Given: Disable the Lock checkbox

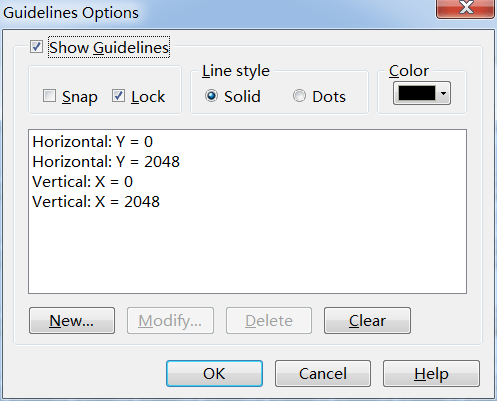Looking at the screenshot, I should [x=118, y=96].
